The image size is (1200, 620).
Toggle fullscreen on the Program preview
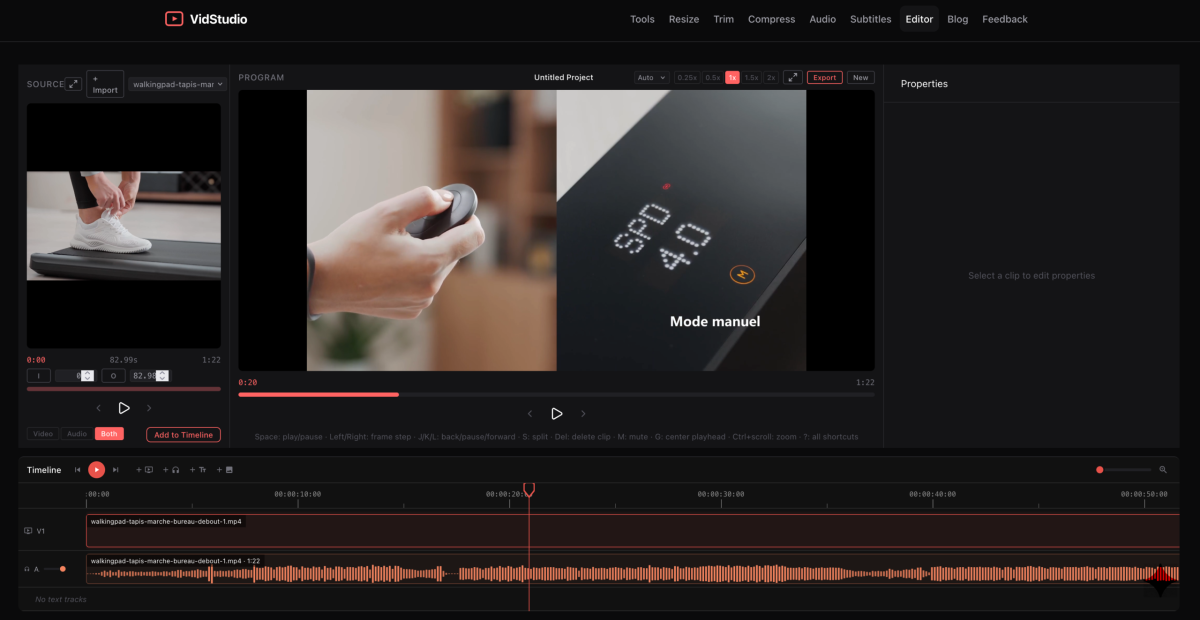pos(792,77)
